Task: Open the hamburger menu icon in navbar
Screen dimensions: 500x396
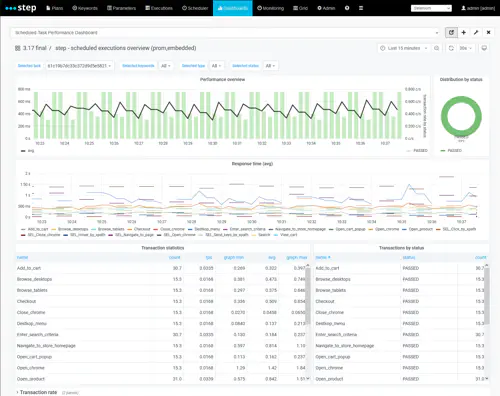Action: [x=361, y=8]
